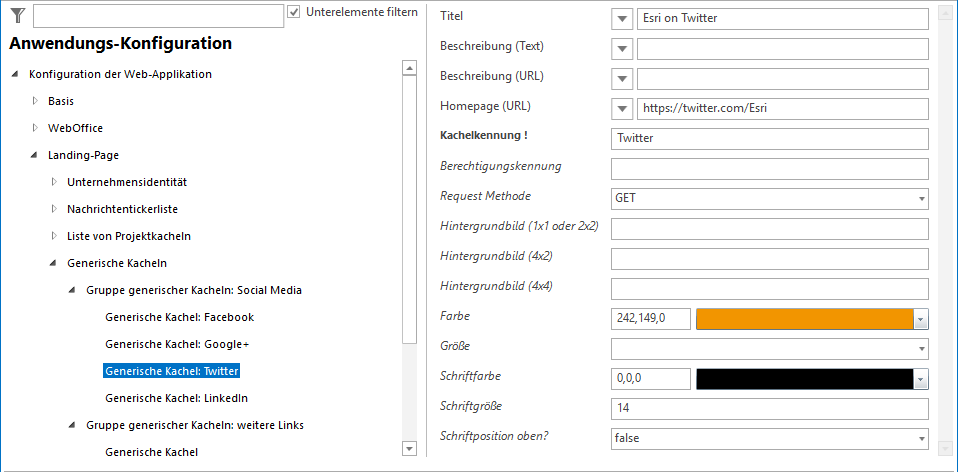Open the Request Methode GET dropdown
958x472 pixels.
coord(769,199)
